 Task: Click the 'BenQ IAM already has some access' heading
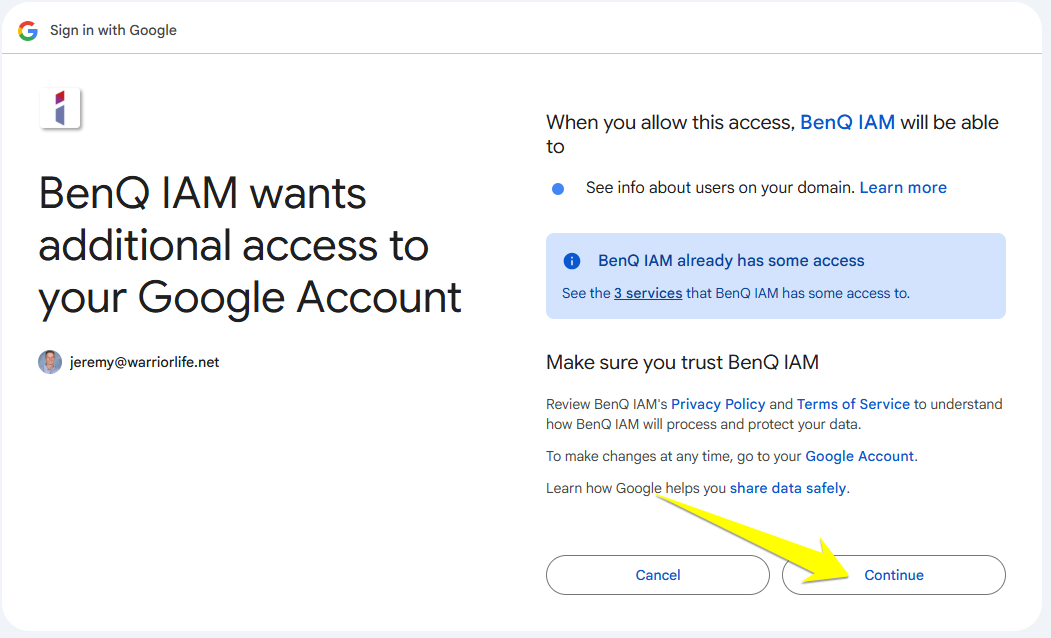(731, 261)
